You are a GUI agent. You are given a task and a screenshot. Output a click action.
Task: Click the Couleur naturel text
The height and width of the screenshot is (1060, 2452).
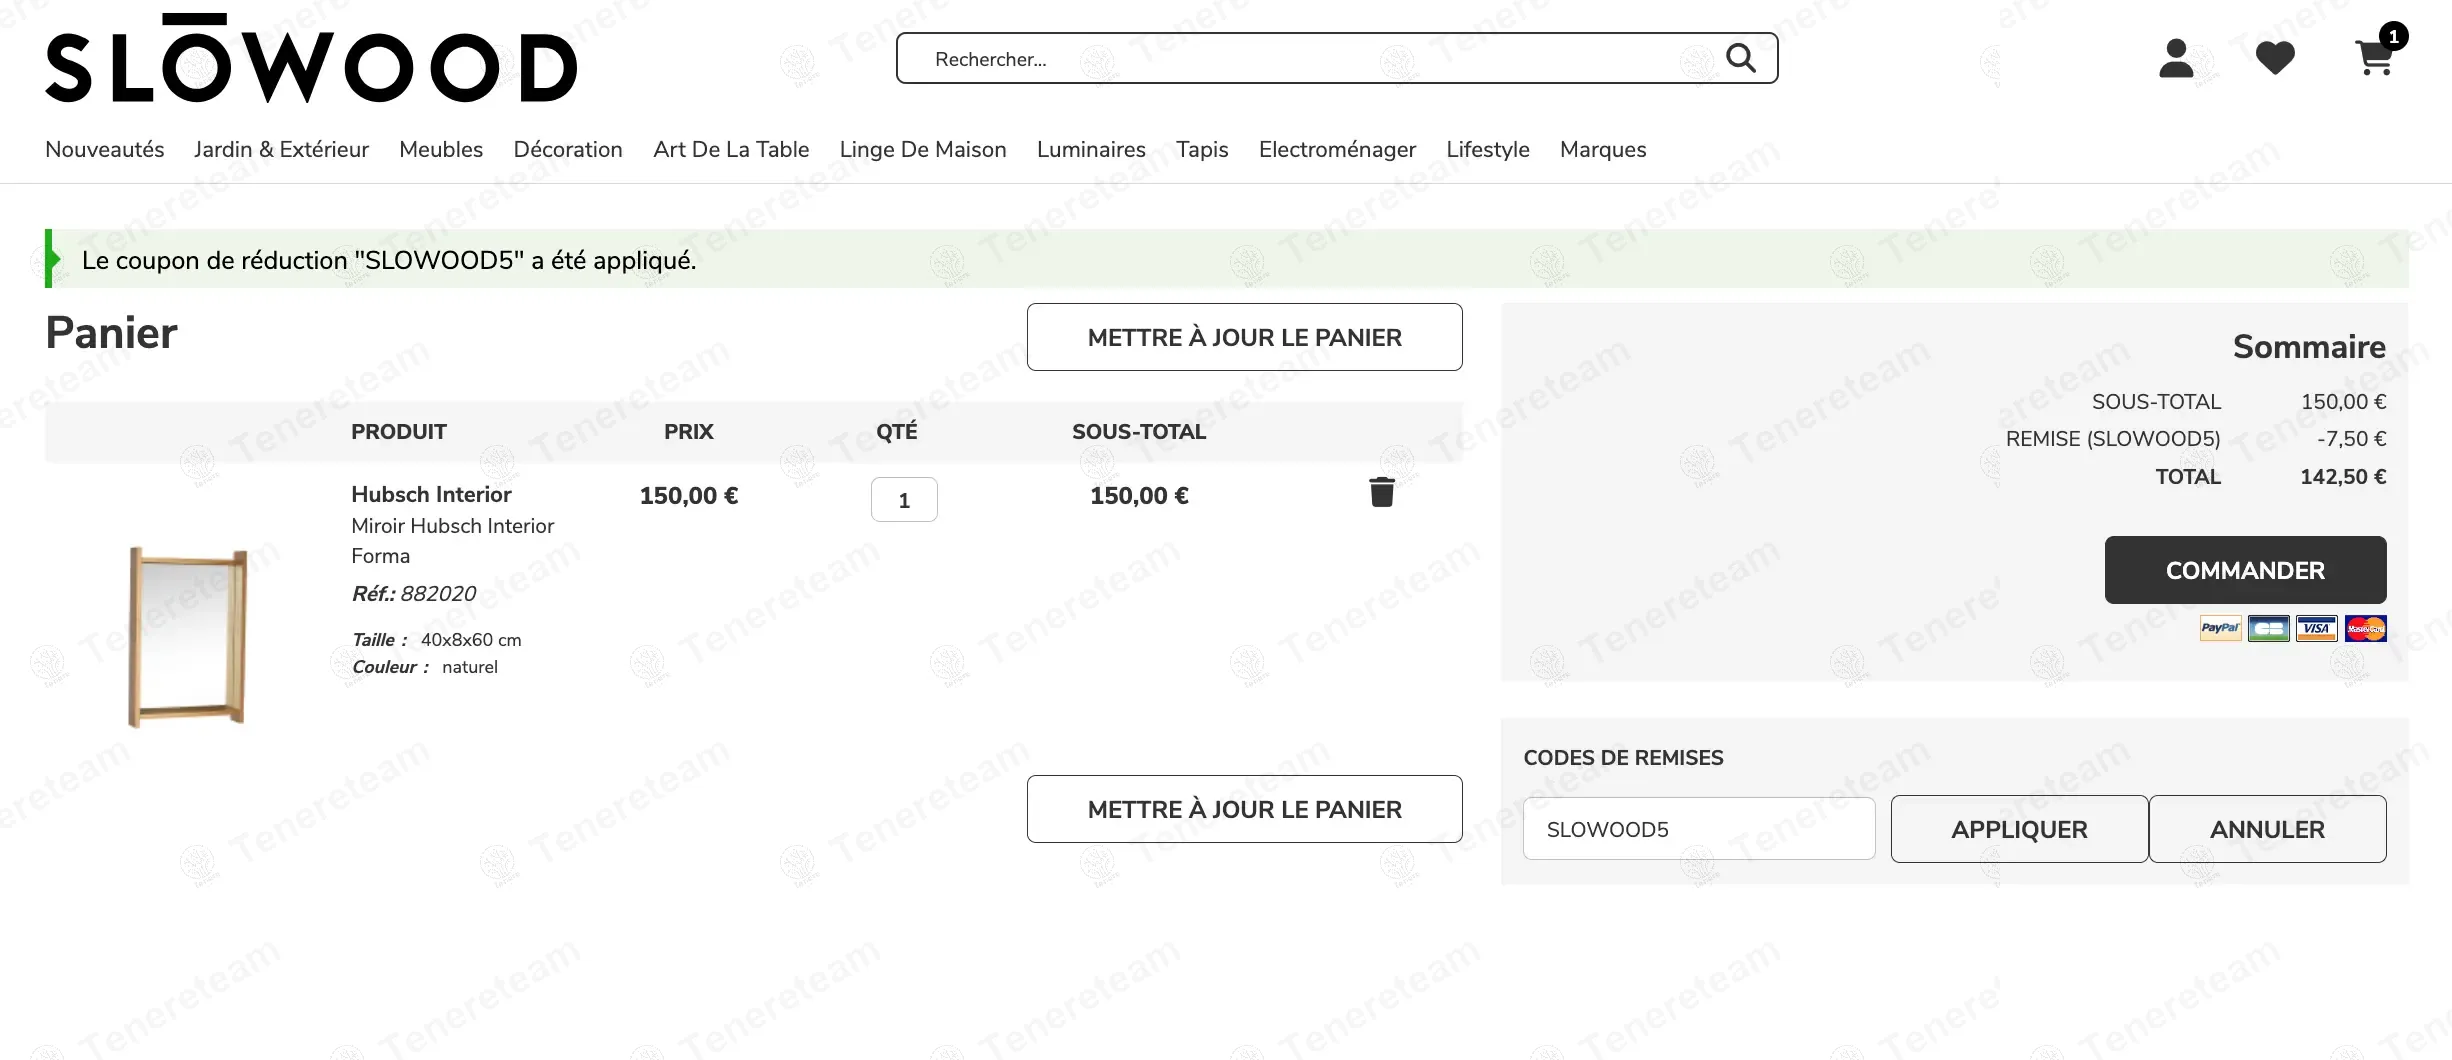pos(424,667)
